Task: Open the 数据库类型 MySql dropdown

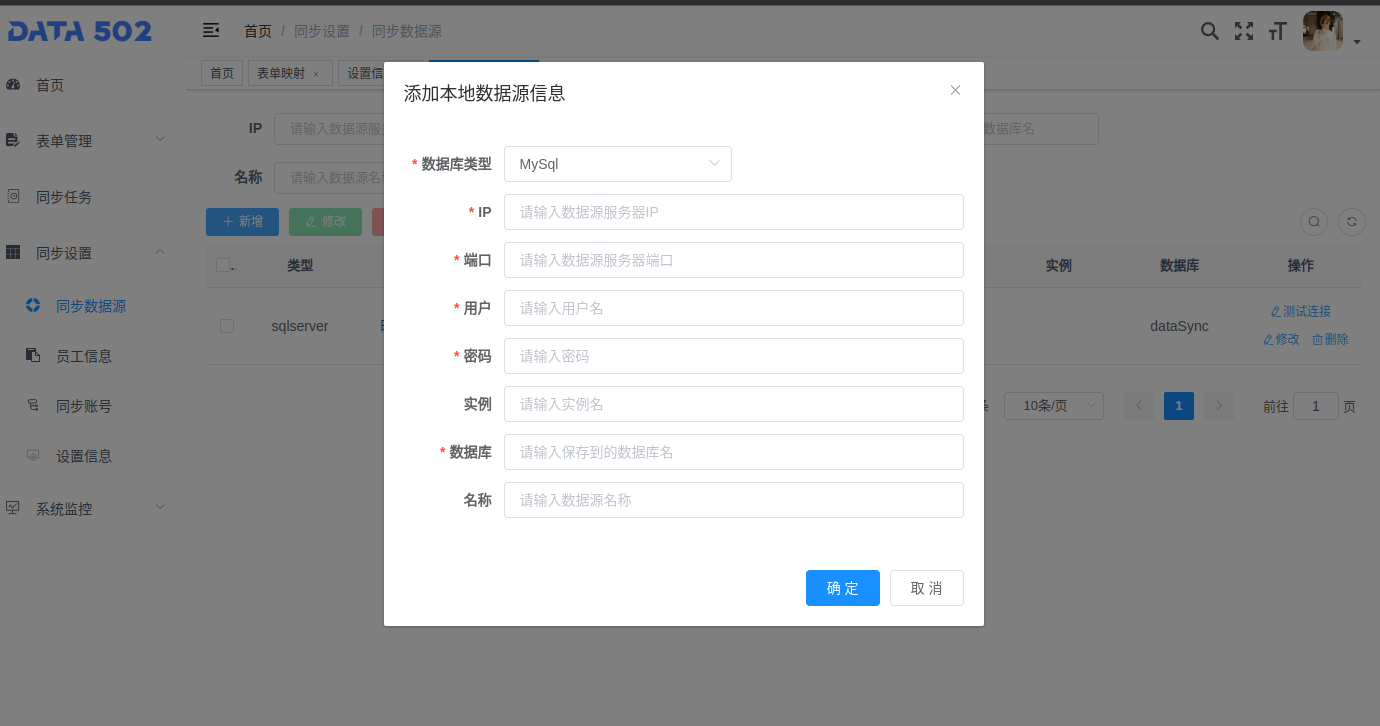Action: click(617, 164)
